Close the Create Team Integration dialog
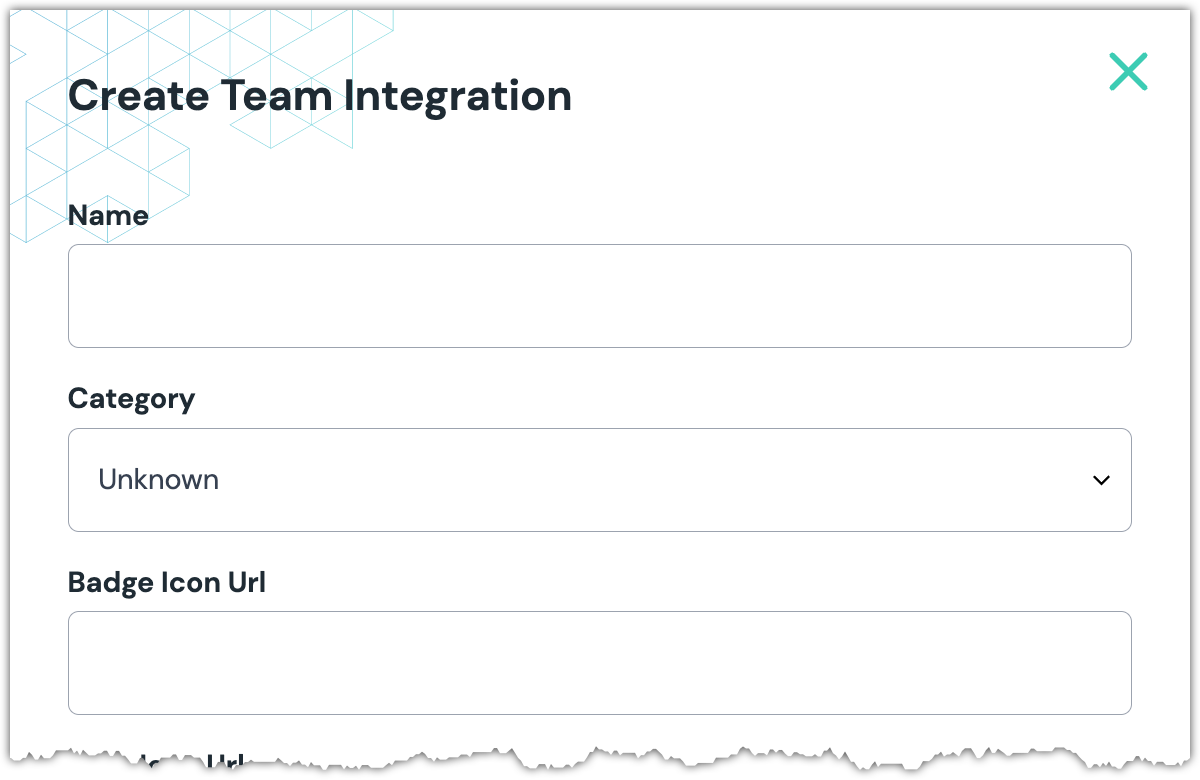1200x780 pixels. (1128, 72)
